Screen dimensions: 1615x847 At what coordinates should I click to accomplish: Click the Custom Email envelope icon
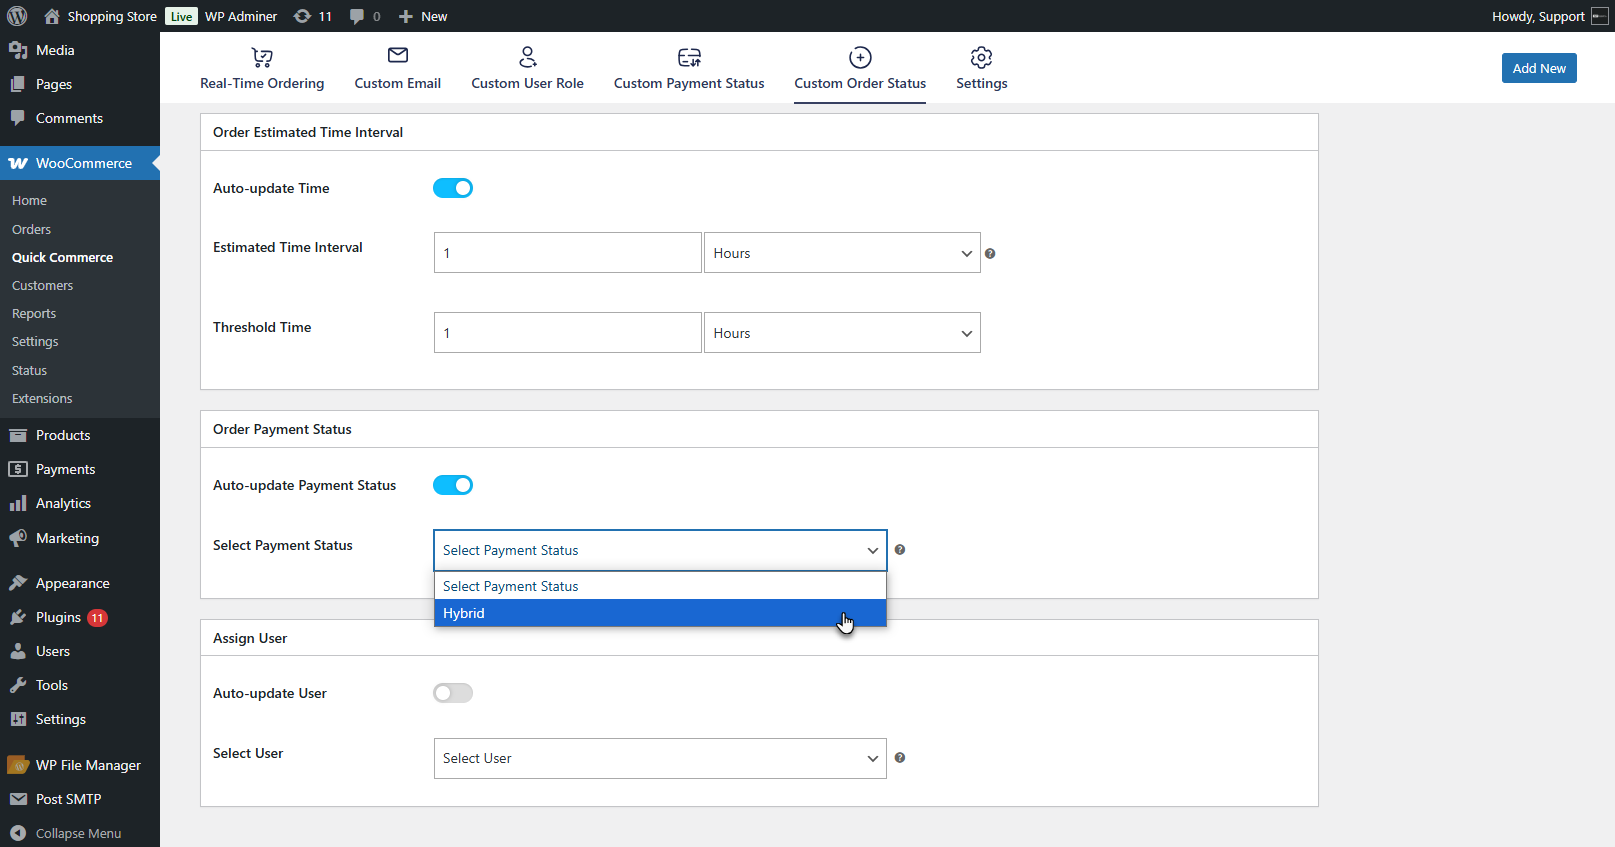coord(397,56)
